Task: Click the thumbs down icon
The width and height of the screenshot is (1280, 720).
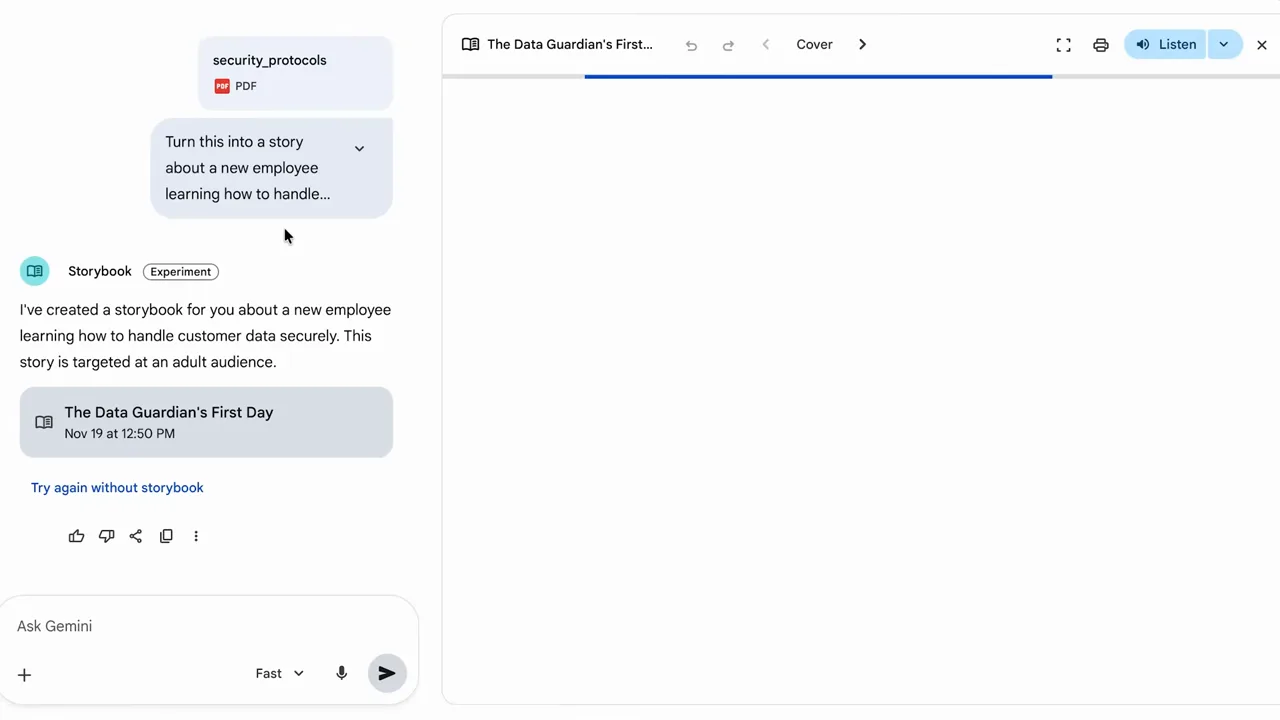Action: point(106,536)
